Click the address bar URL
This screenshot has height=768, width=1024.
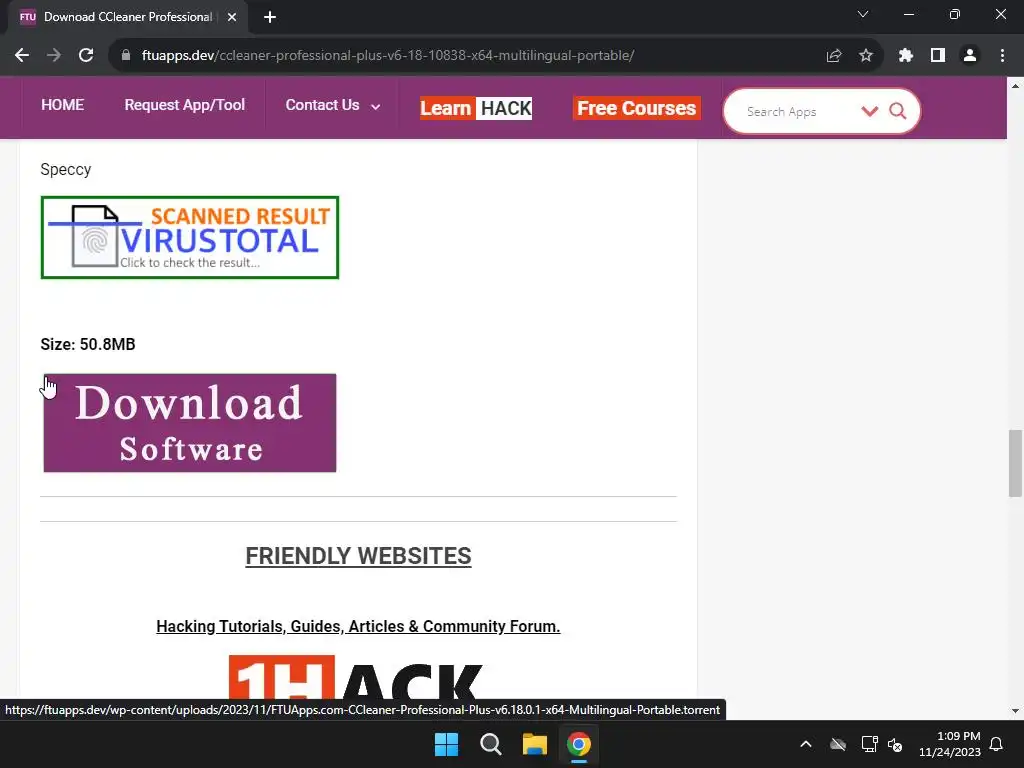click(x=388, y=56)
